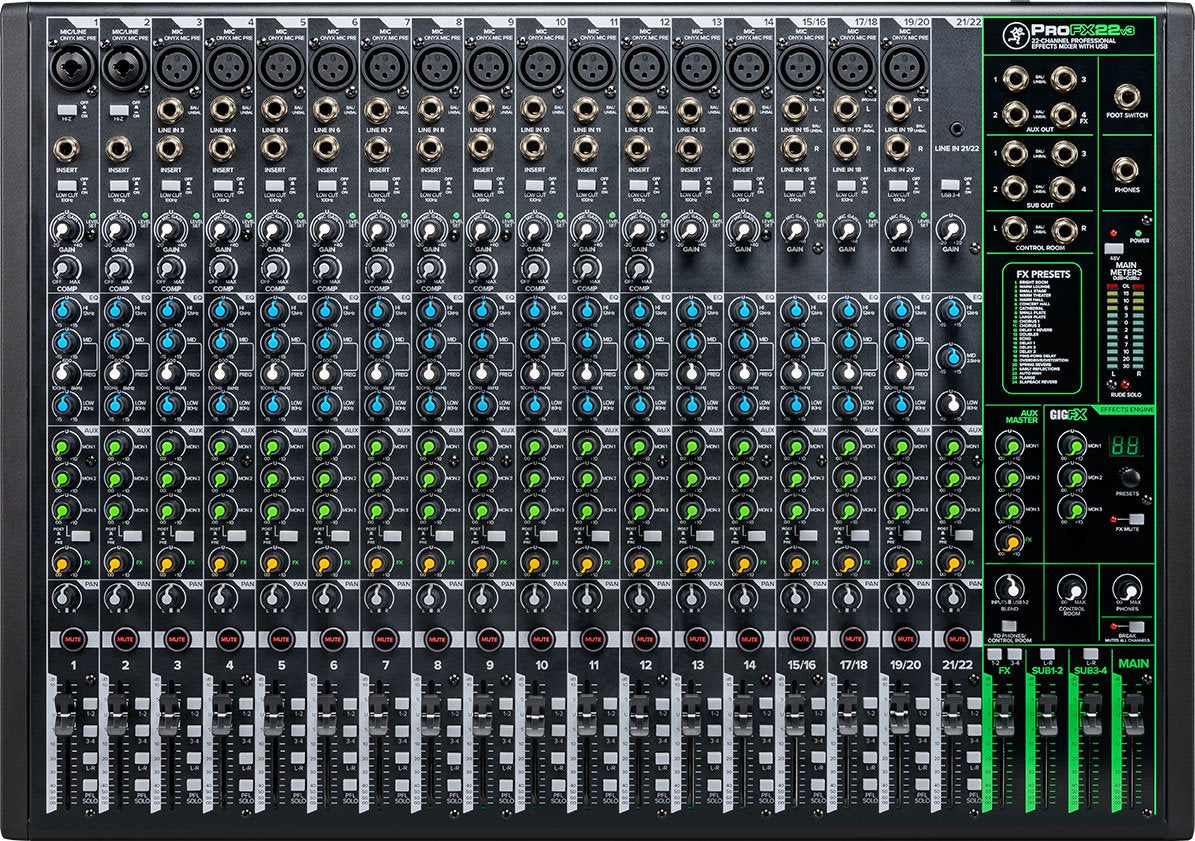Click the Inputs/USB BLEND knob
Screen dimensions: 1195x841
(1011, 587)
